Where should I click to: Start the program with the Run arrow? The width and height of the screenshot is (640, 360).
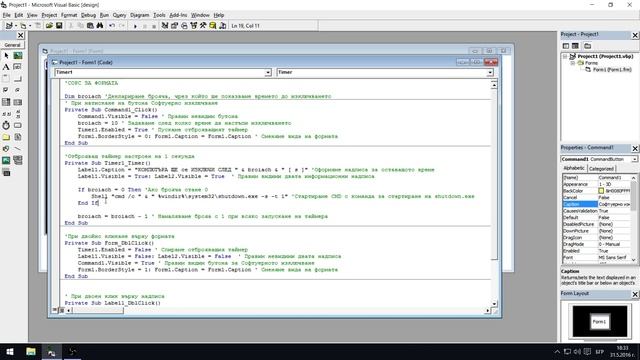[x=135, y=26]
